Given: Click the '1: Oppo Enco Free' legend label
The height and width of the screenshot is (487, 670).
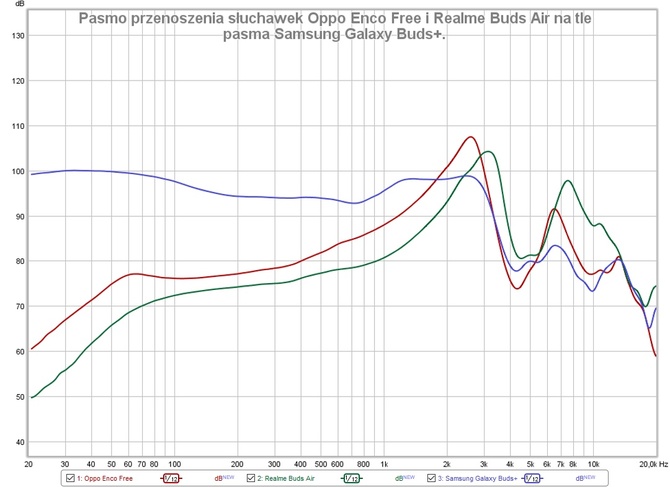Looking at the screenshot, I should tap(105, 478).
